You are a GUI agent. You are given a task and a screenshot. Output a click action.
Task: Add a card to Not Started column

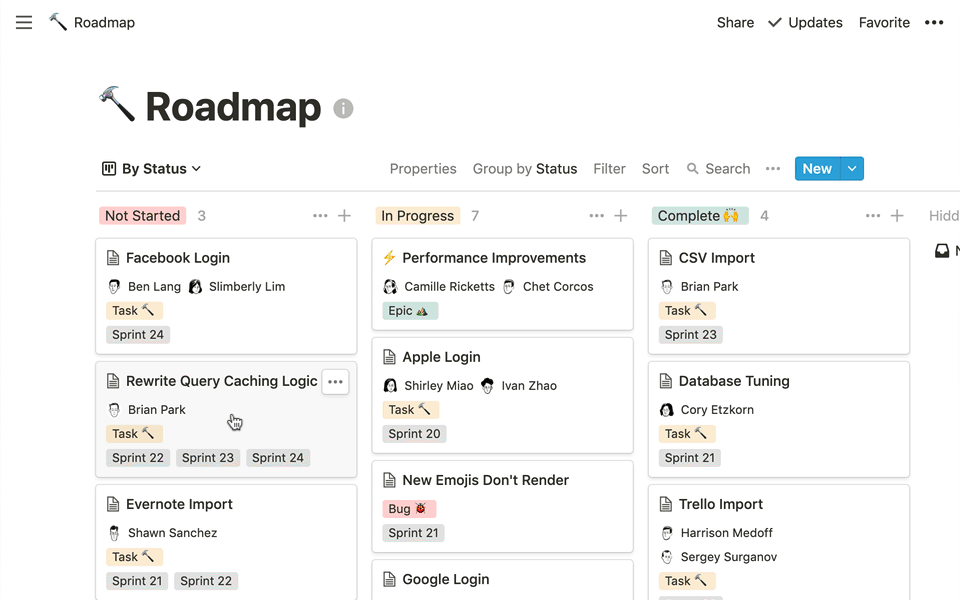click(344, 216)
